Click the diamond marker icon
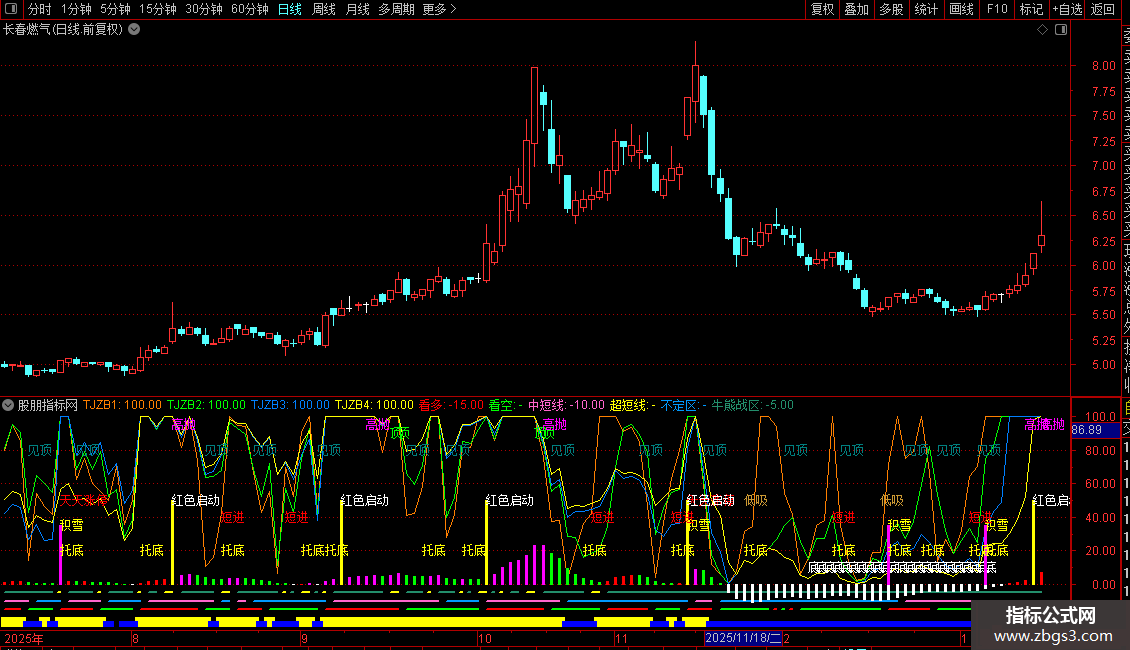 (x=1042, y=30)
